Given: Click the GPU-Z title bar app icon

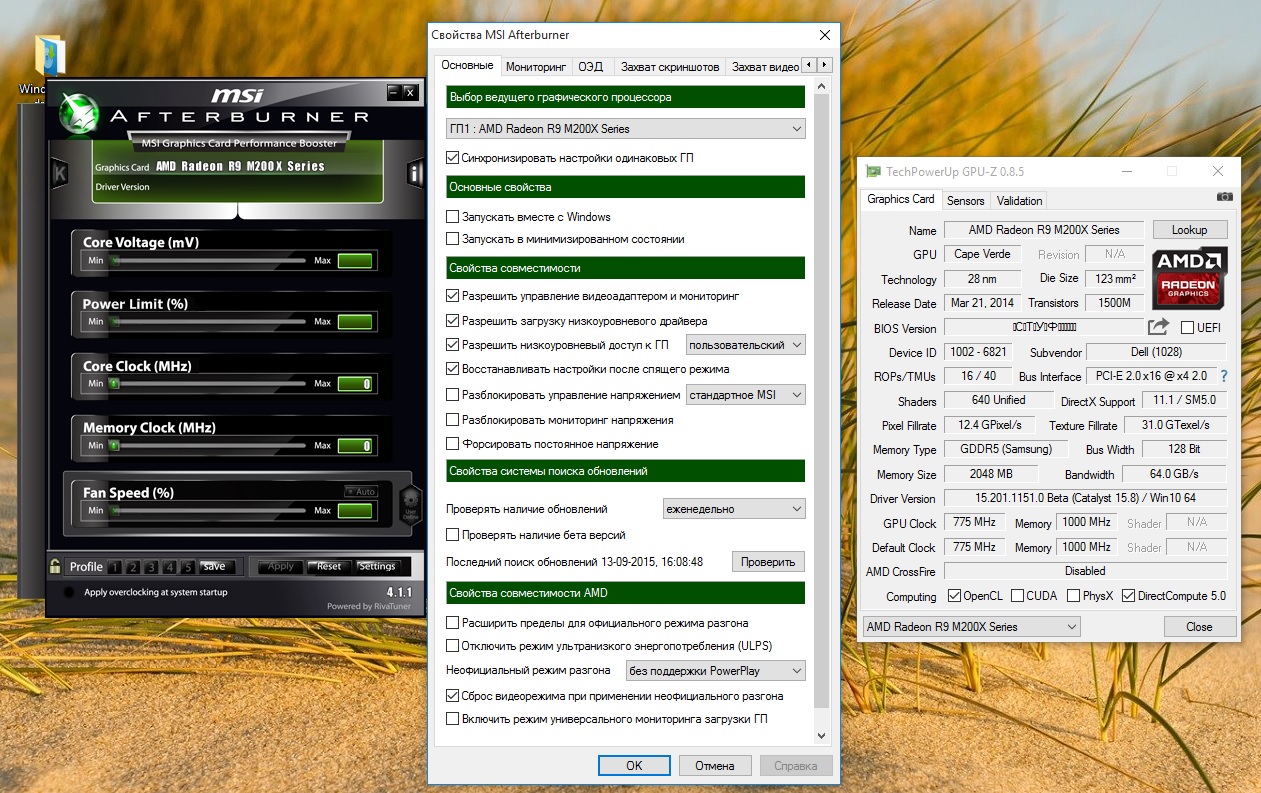Looking at the screenshot, I should (873, 171).
